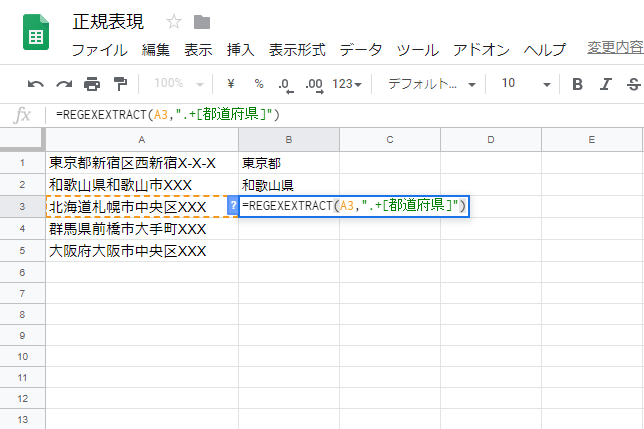The height and width of the screenshot is (429, 644).
Task: Open the ファイル menu
Action: 99,50
